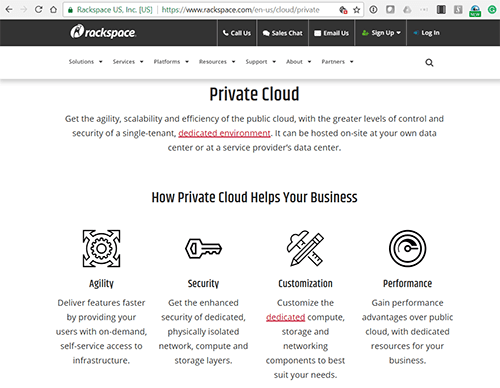The height and width of the screenshot is (388, 500).
Task: Click the 'Customization' heading text
Action: tap(305, 284)
